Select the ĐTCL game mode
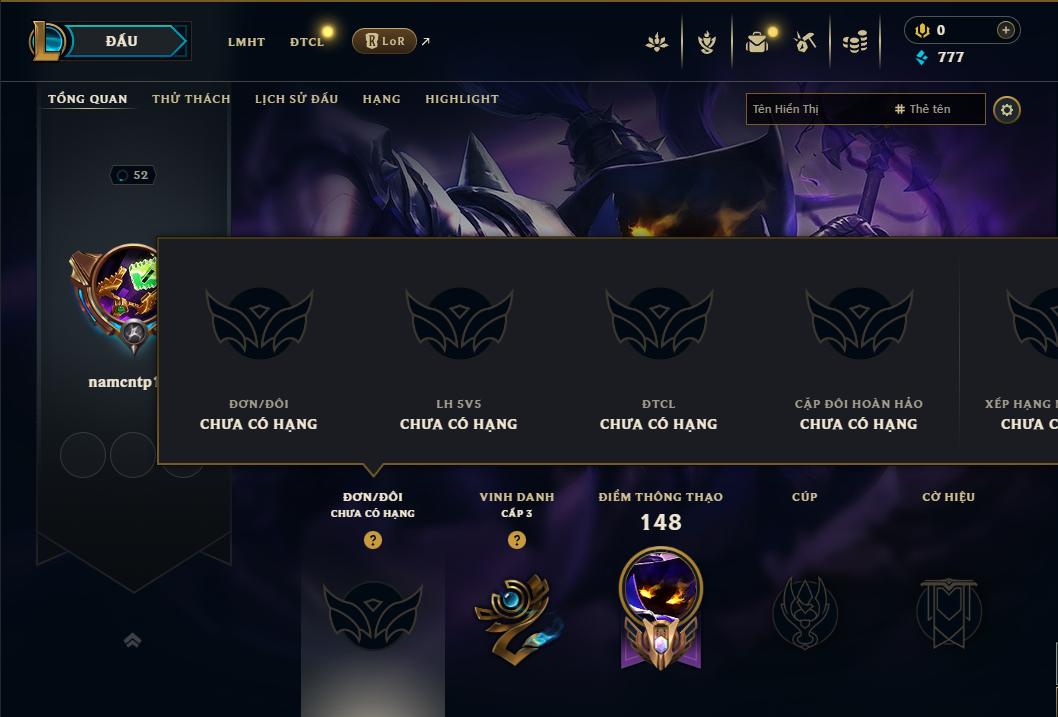1058x717 pixels. pos(307,42)
